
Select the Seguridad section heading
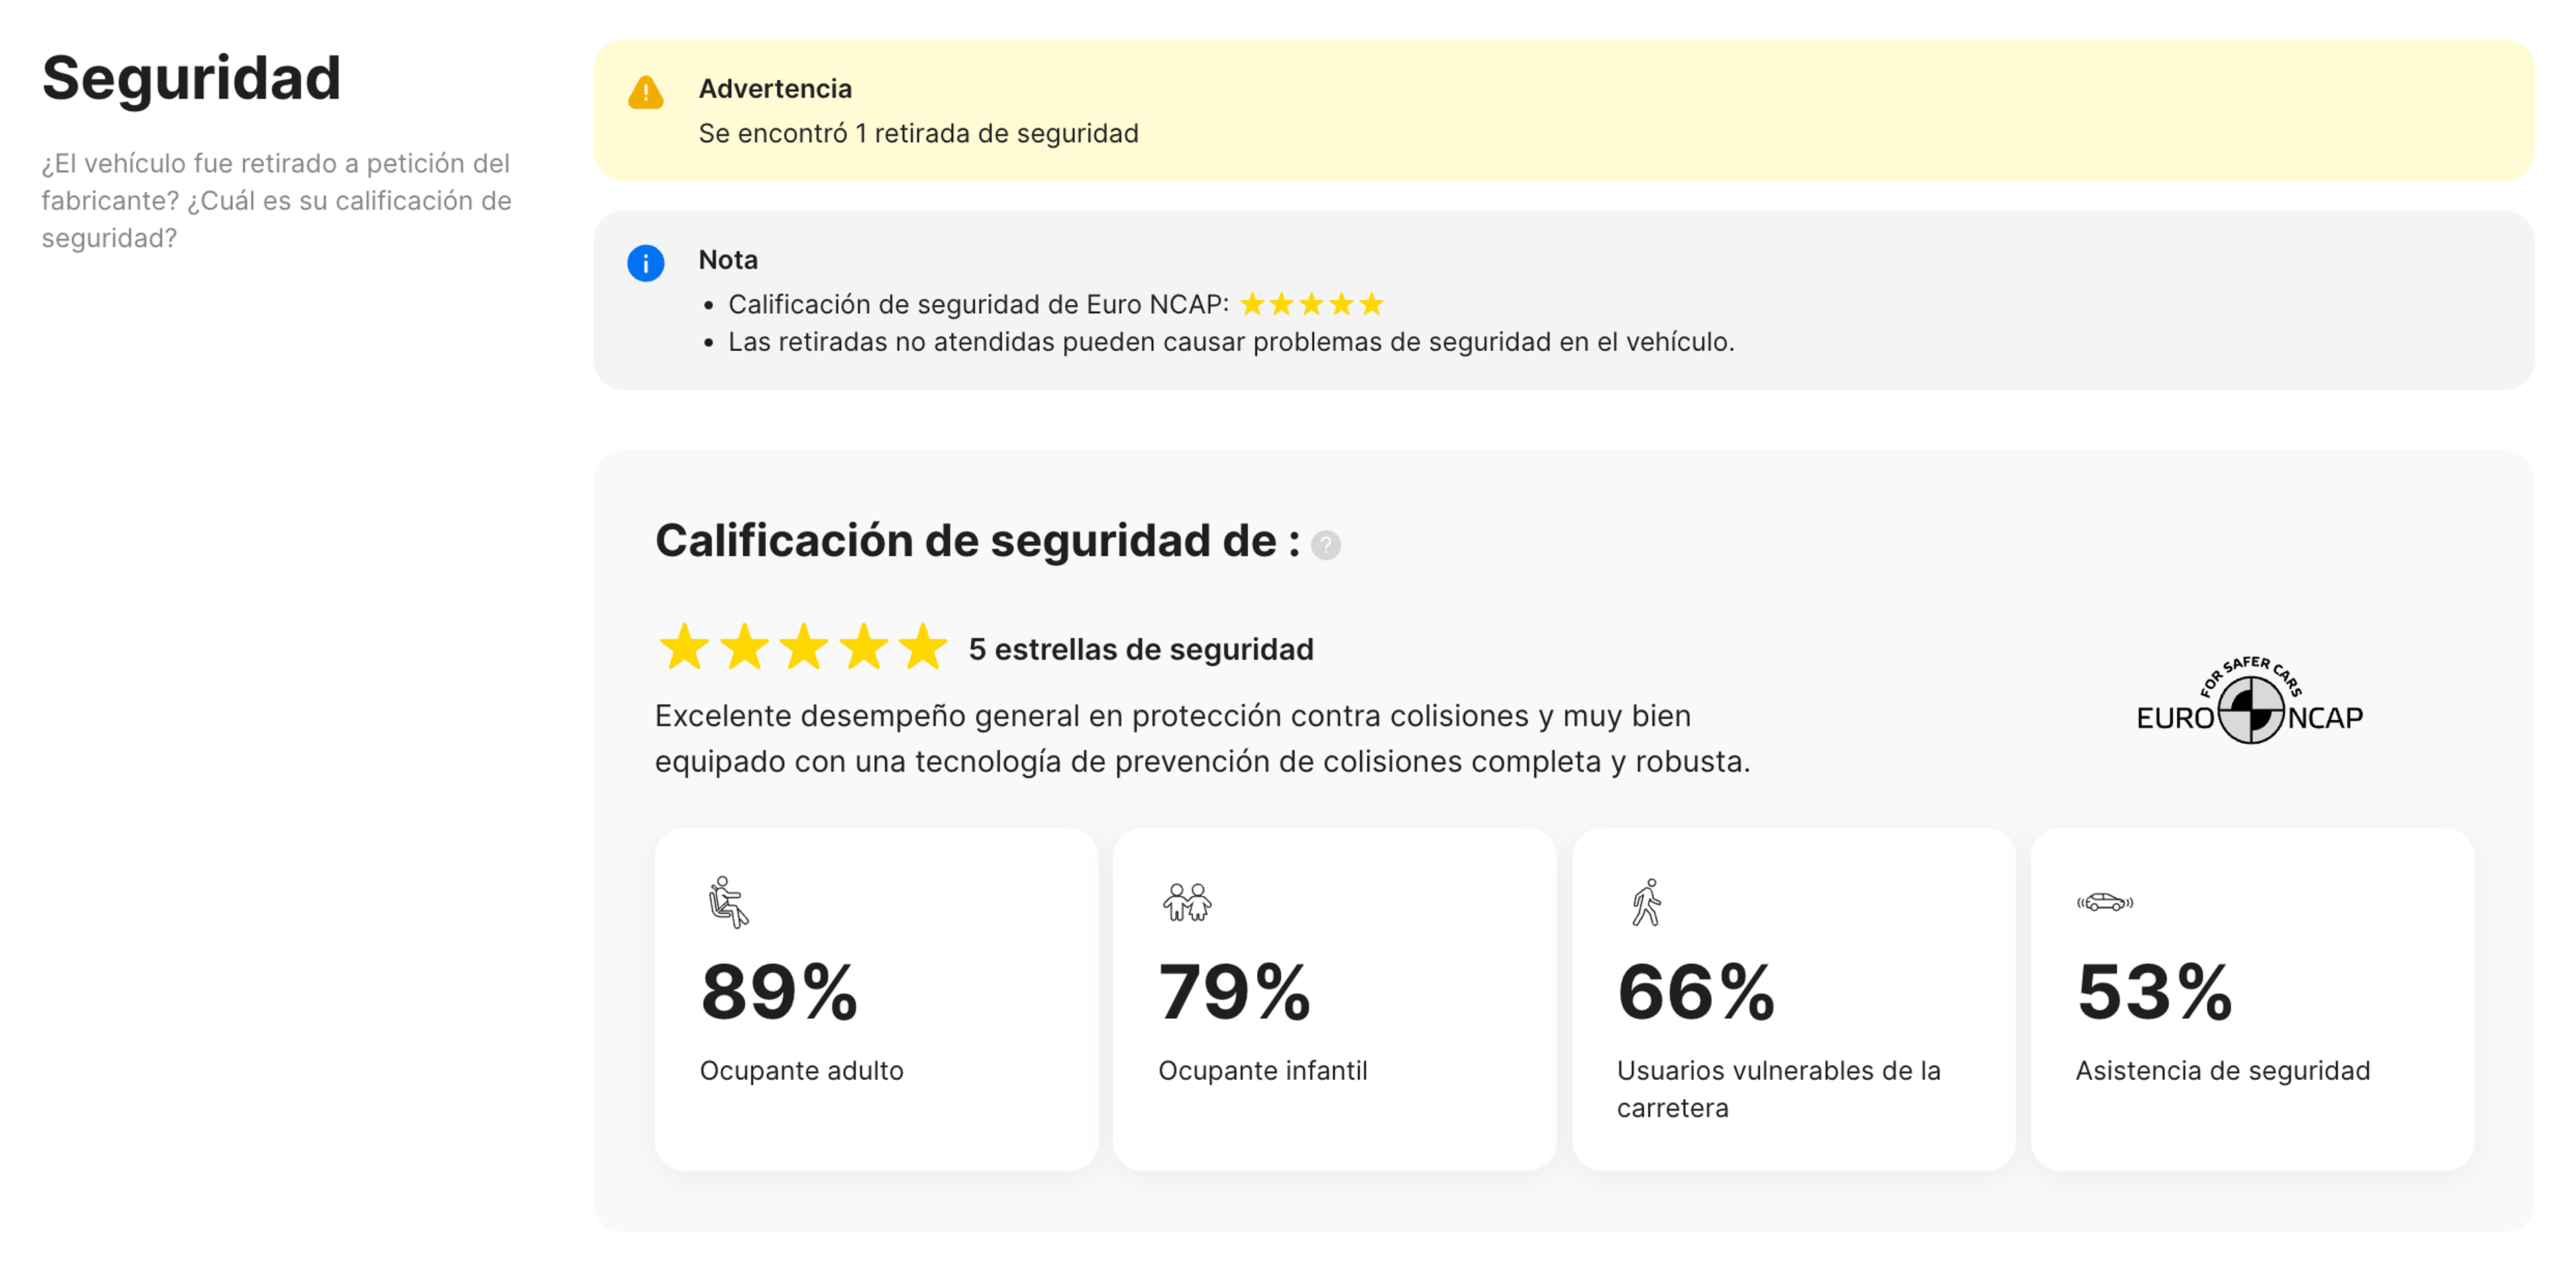(190, 79)
